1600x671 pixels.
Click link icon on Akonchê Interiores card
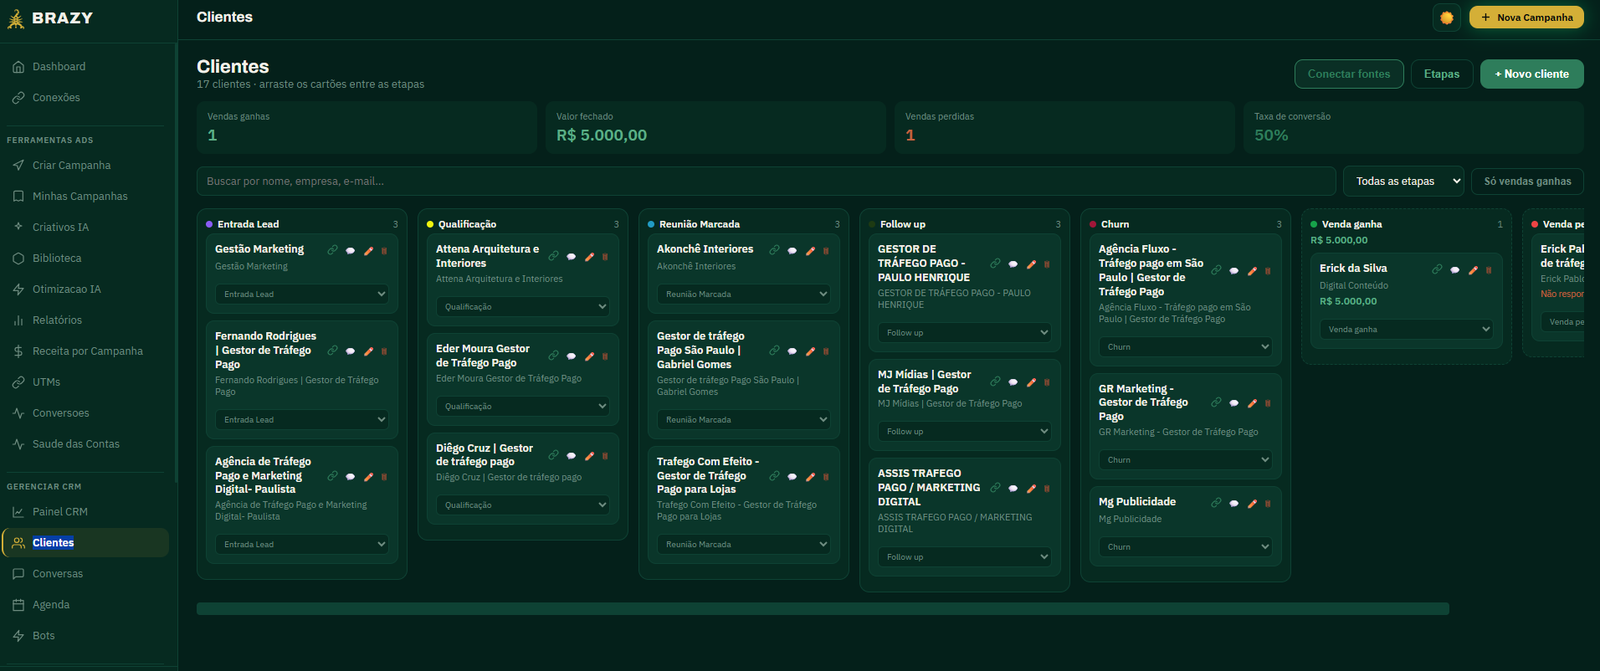point(774,250)
